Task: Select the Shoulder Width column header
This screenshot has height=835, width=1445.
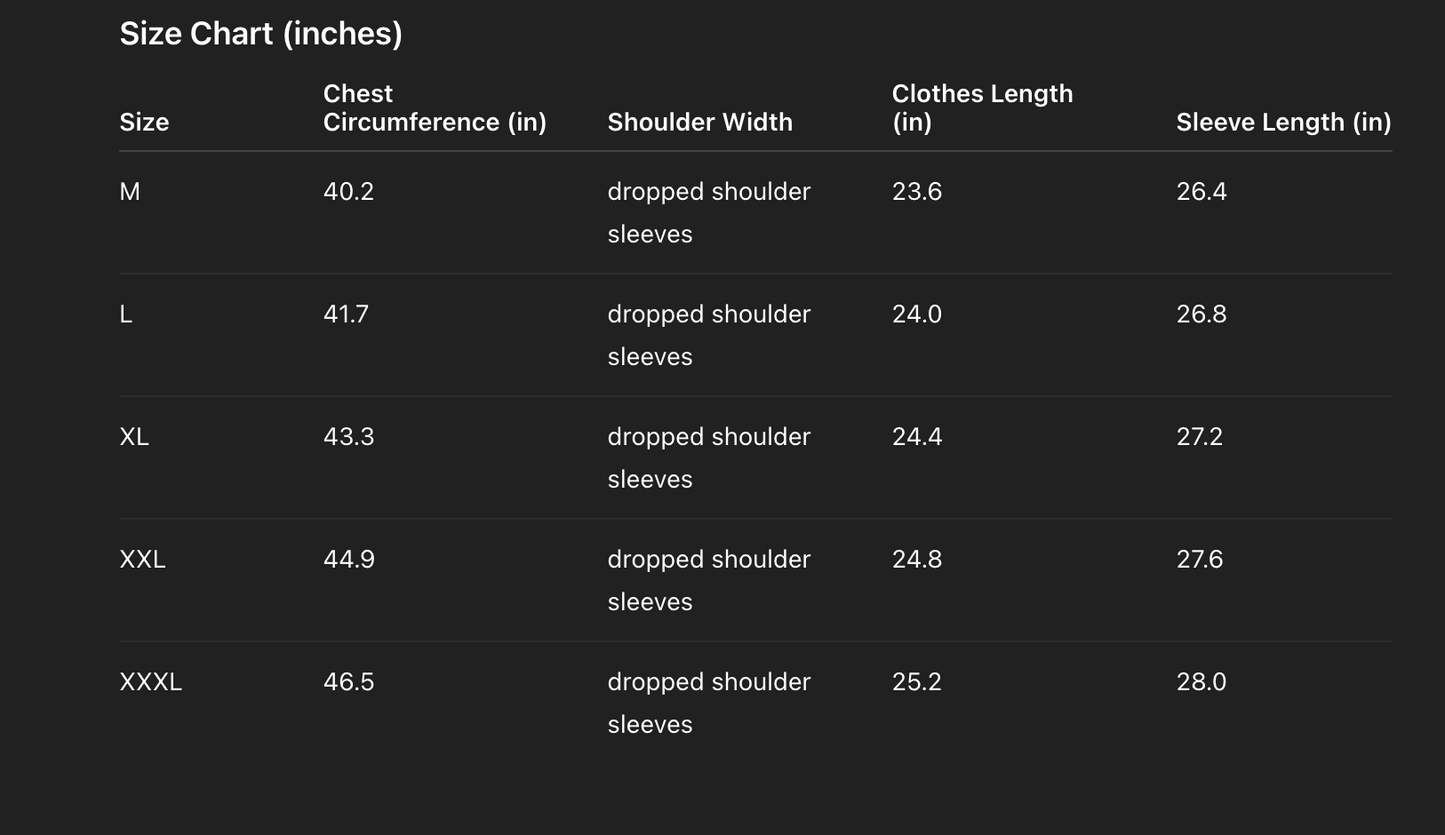Action: pyautogui.click(x=700, y=122)
